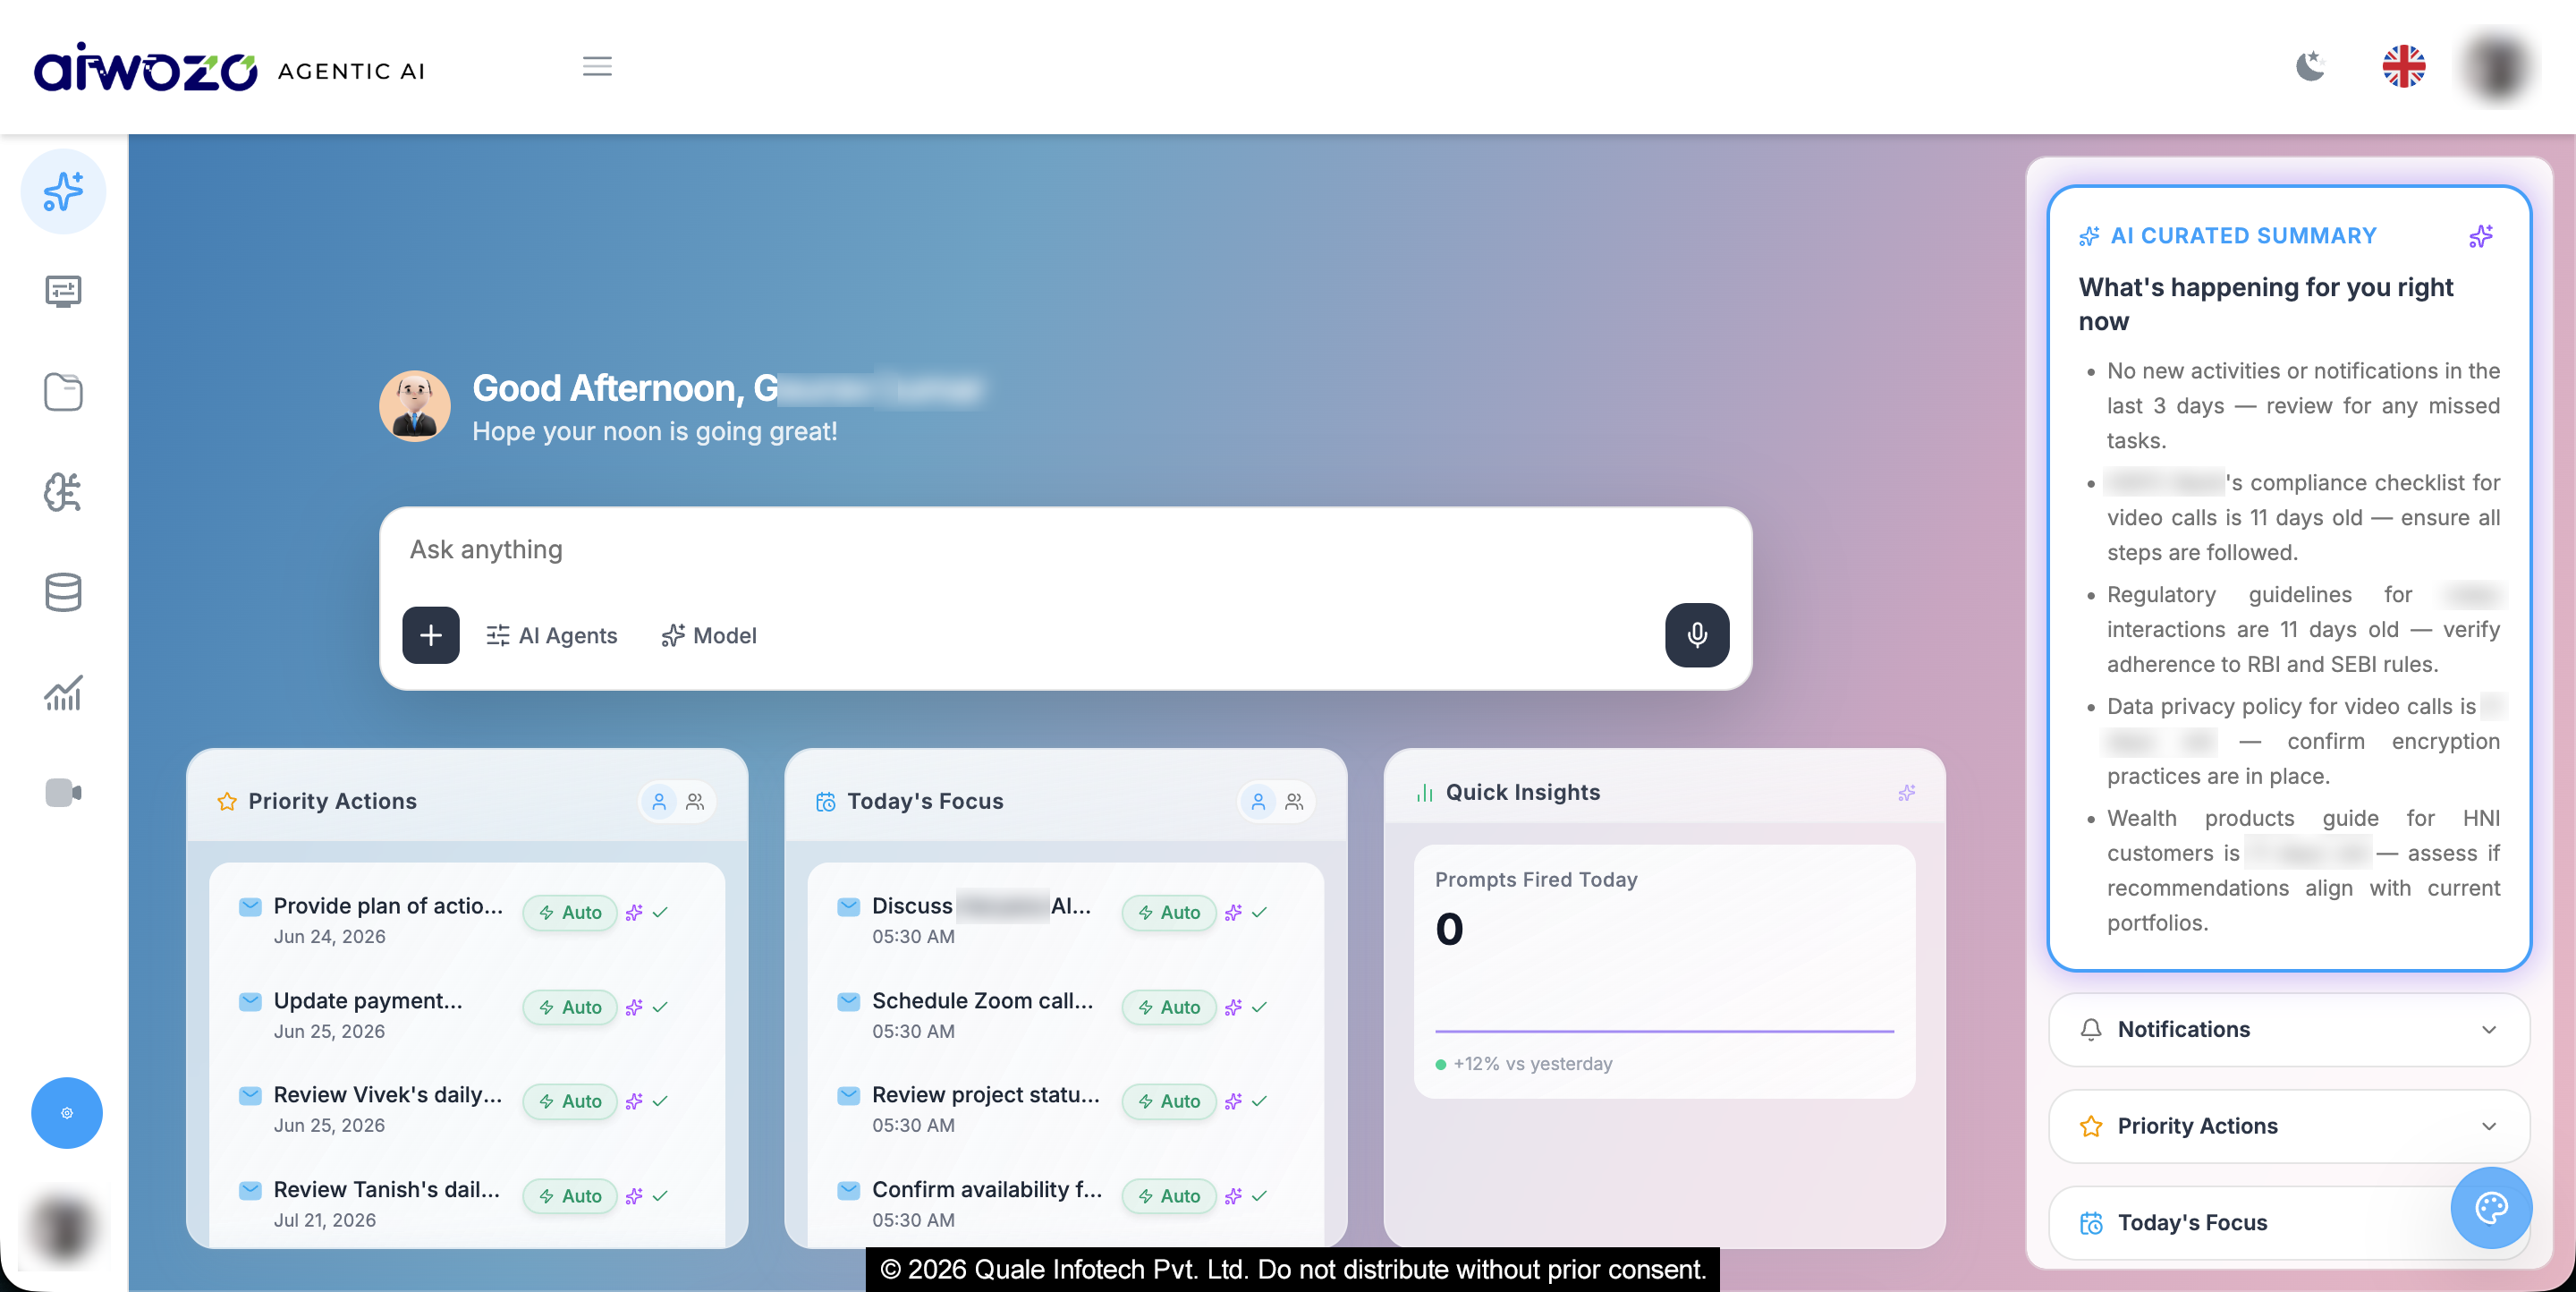Open the brain AI icon in sidebar

click(x=63, y=492)
